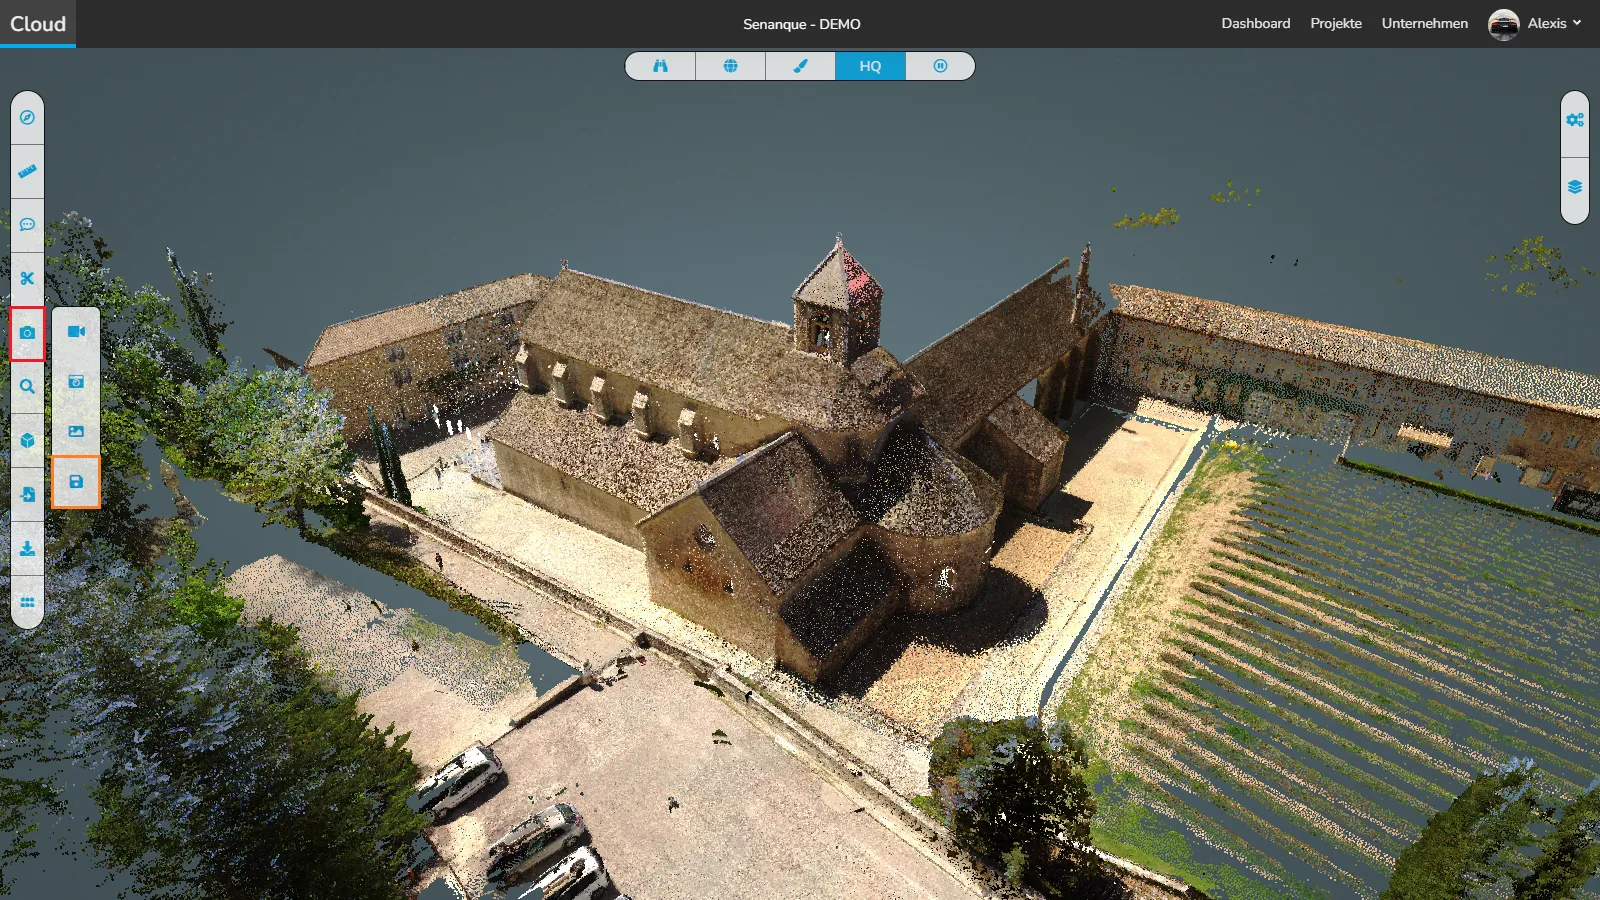
Task: Click the download icon in left toolbar
Action: pyautogui.click(x=27, y=548)
